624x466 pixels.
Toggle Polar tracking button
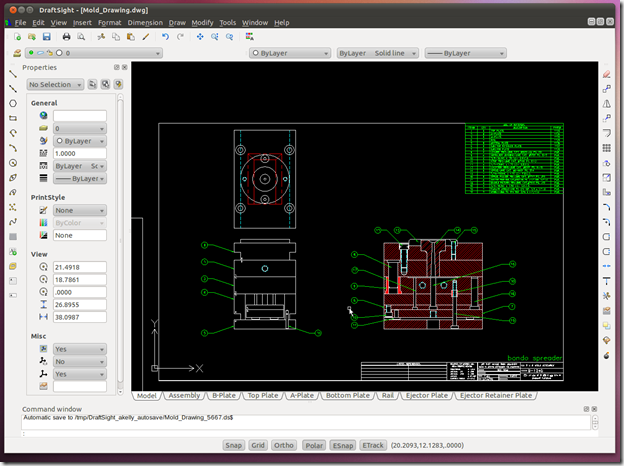(x=314, y=445)
